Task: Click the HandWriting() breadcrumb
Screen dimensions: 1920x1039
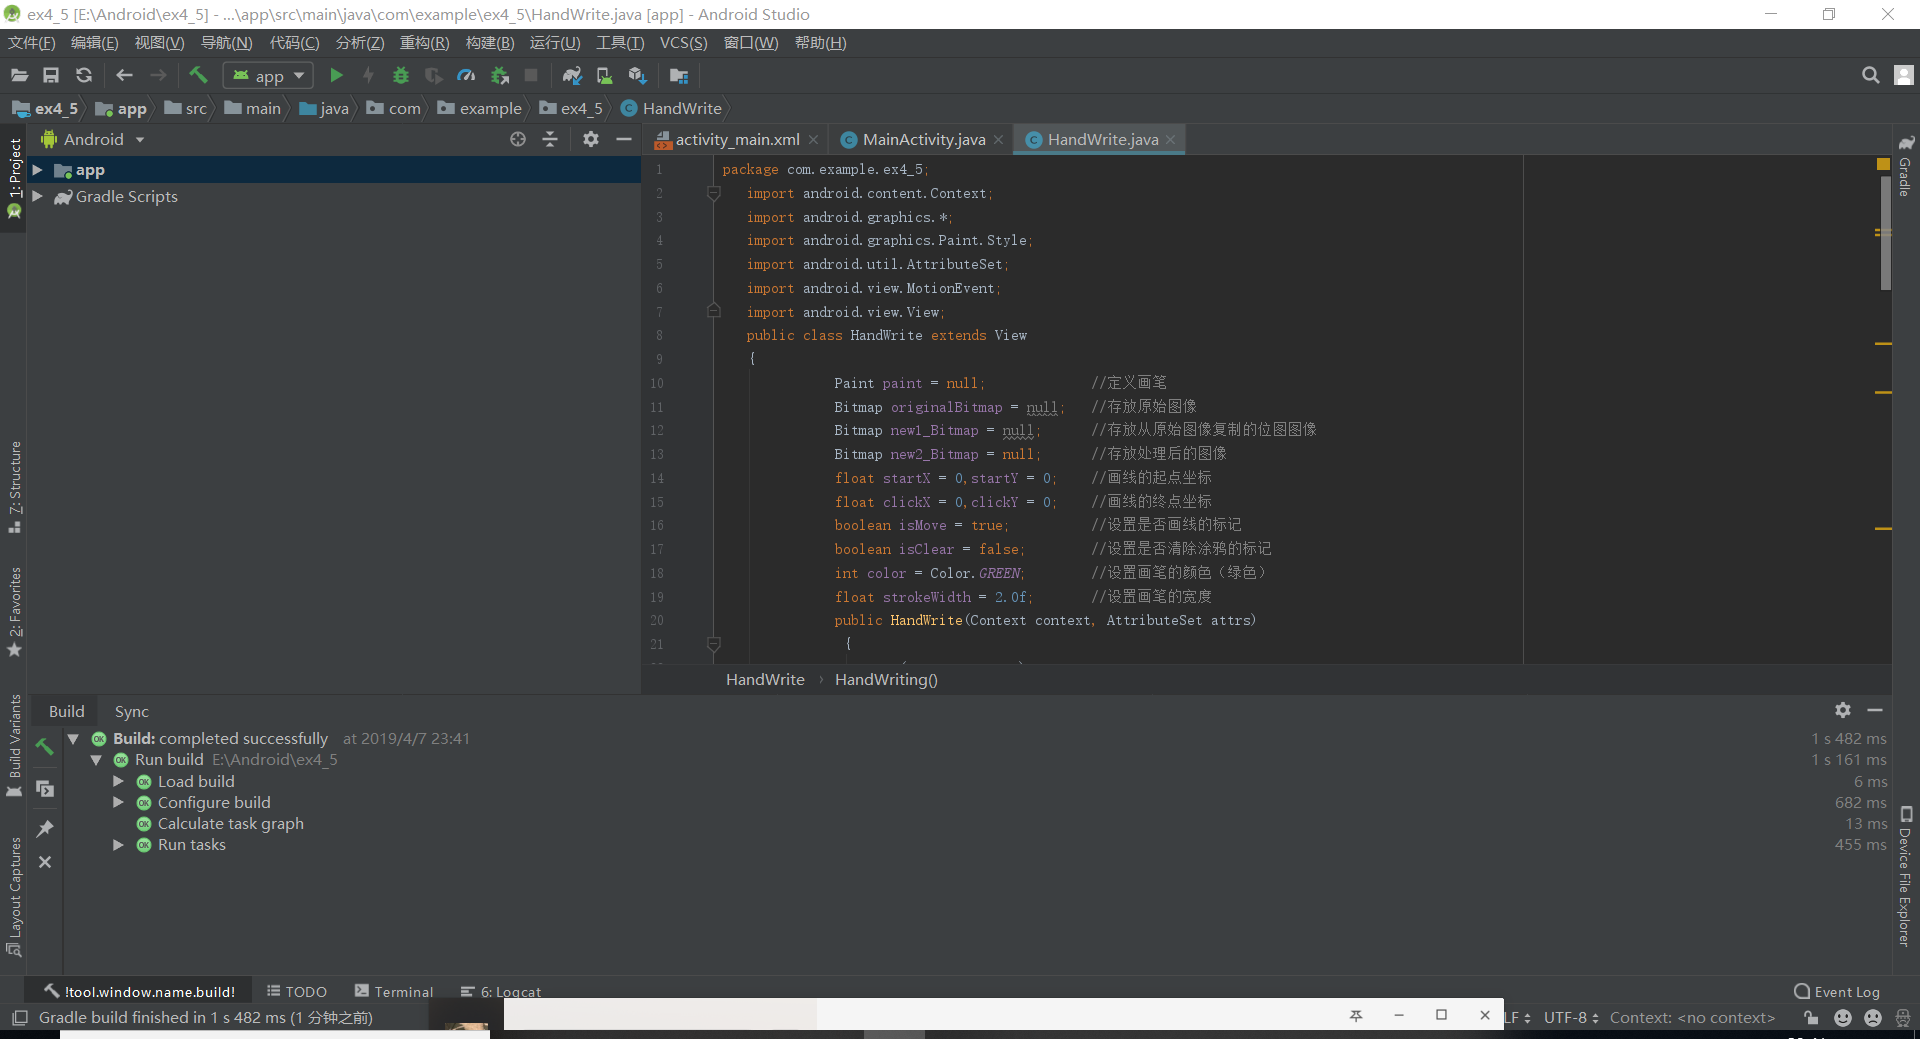Action: tap(885, 679)
